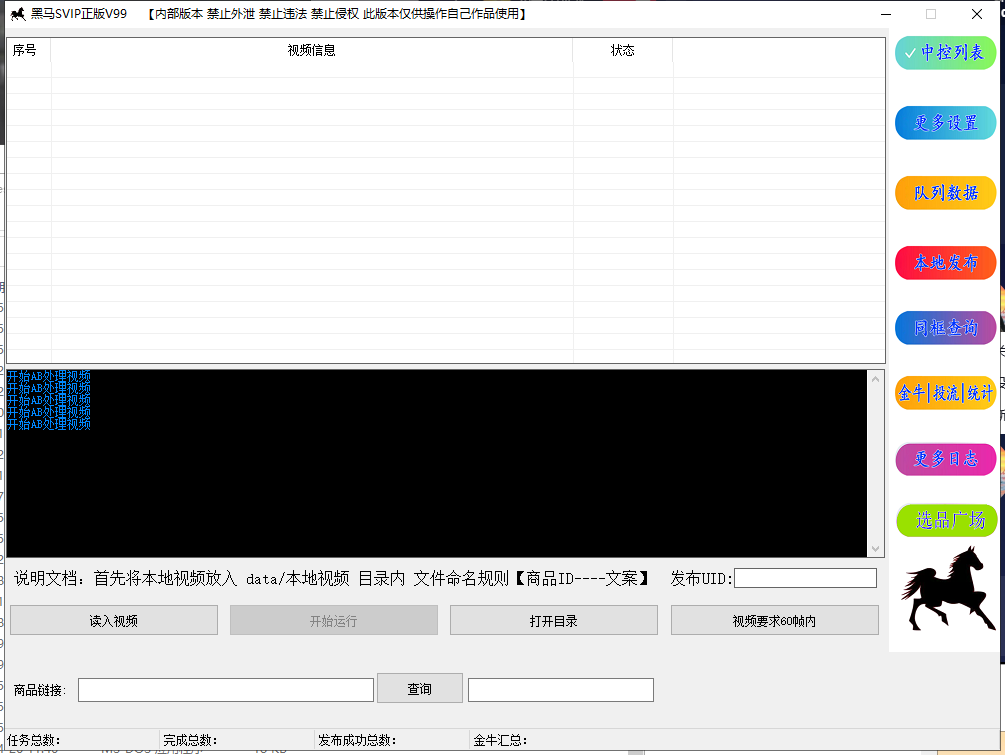Screen dimensions: 1005x755
Task: Select the 本地发布 button
Action: click(945, 263)
